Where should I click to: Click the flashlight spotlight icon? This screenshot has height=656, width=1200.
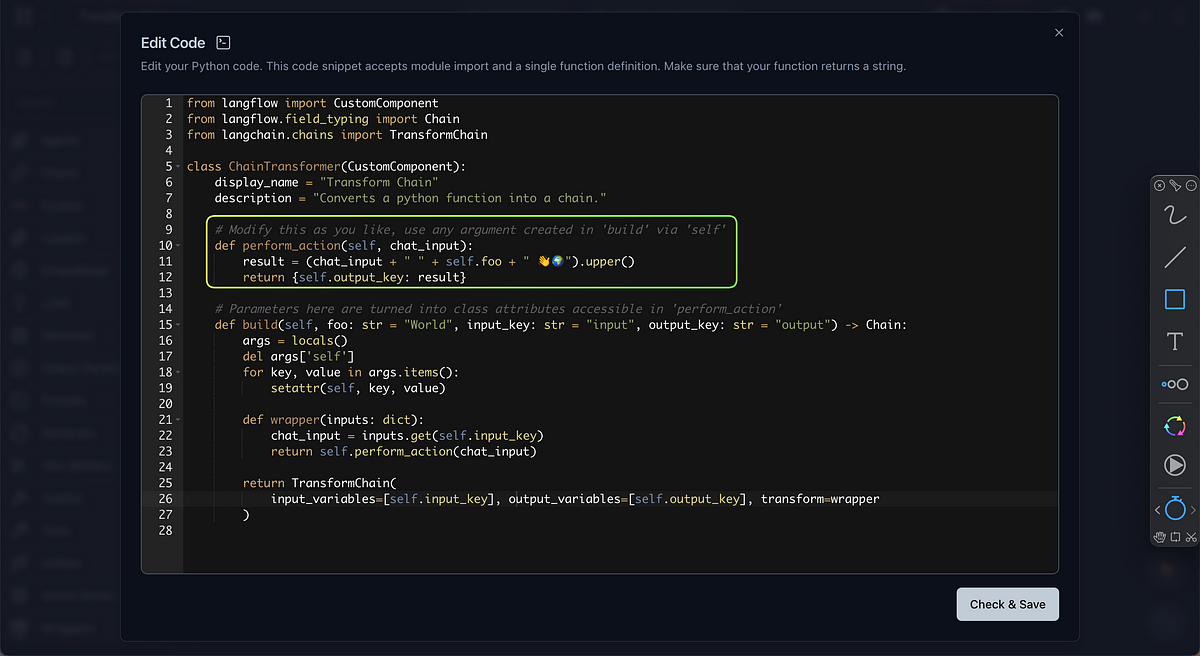click(1176, 185)
